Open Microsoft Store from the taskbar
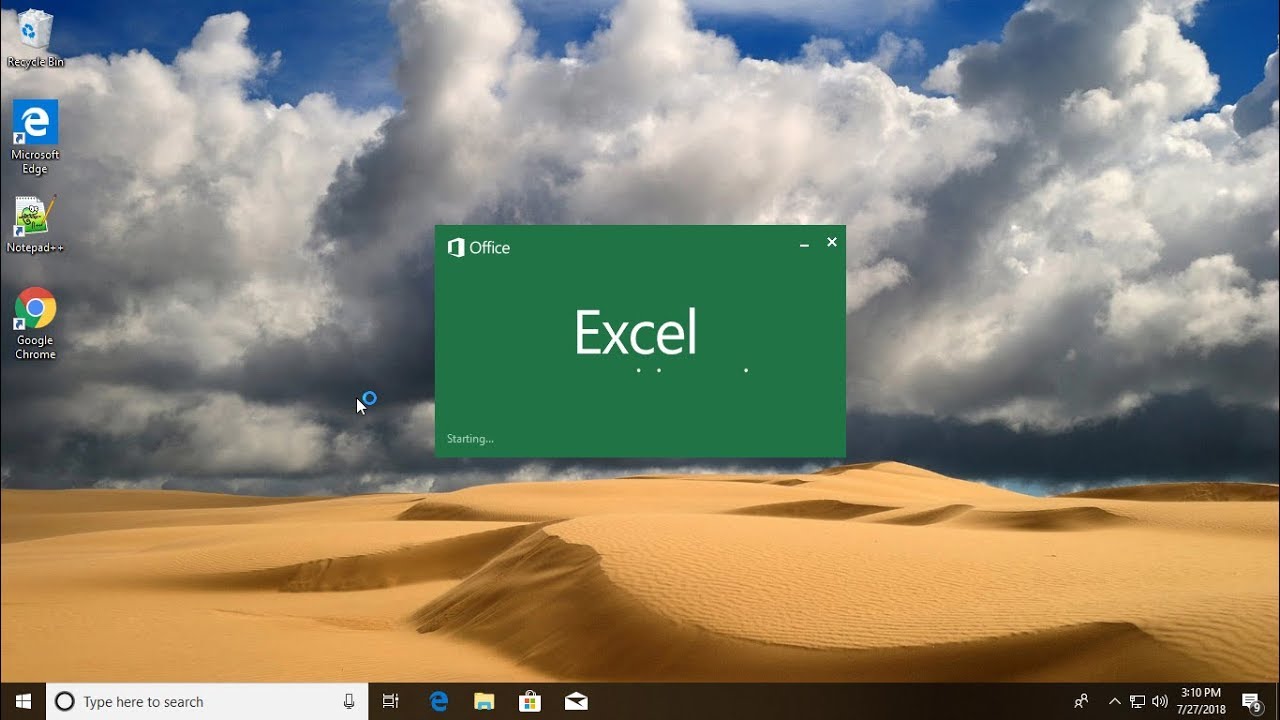The width and height of the screenshot is (1280, 720). (530, 702)
